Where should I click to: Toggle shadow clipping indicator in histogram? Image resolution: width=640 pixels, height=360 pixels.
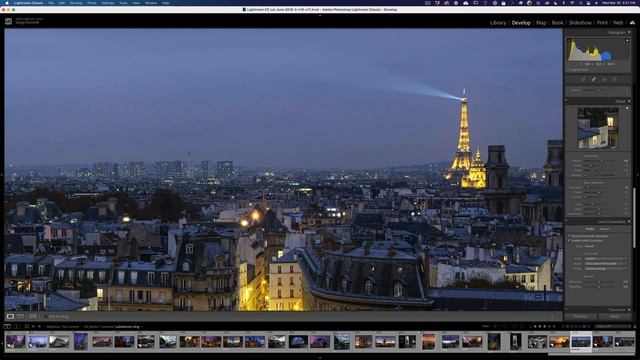[569, 40]
